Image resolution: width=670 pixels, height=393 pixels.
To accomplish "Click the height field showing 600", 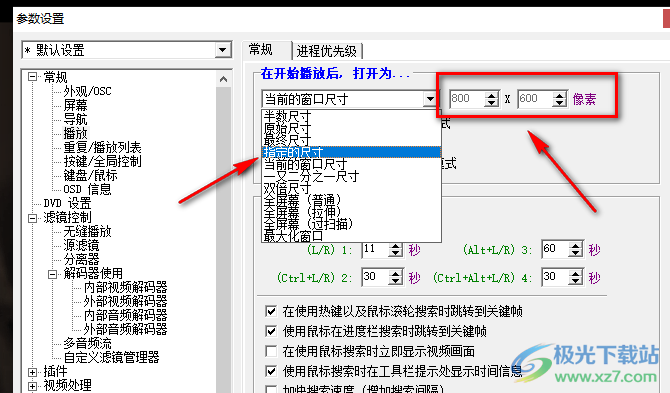I will coord(535,99).
